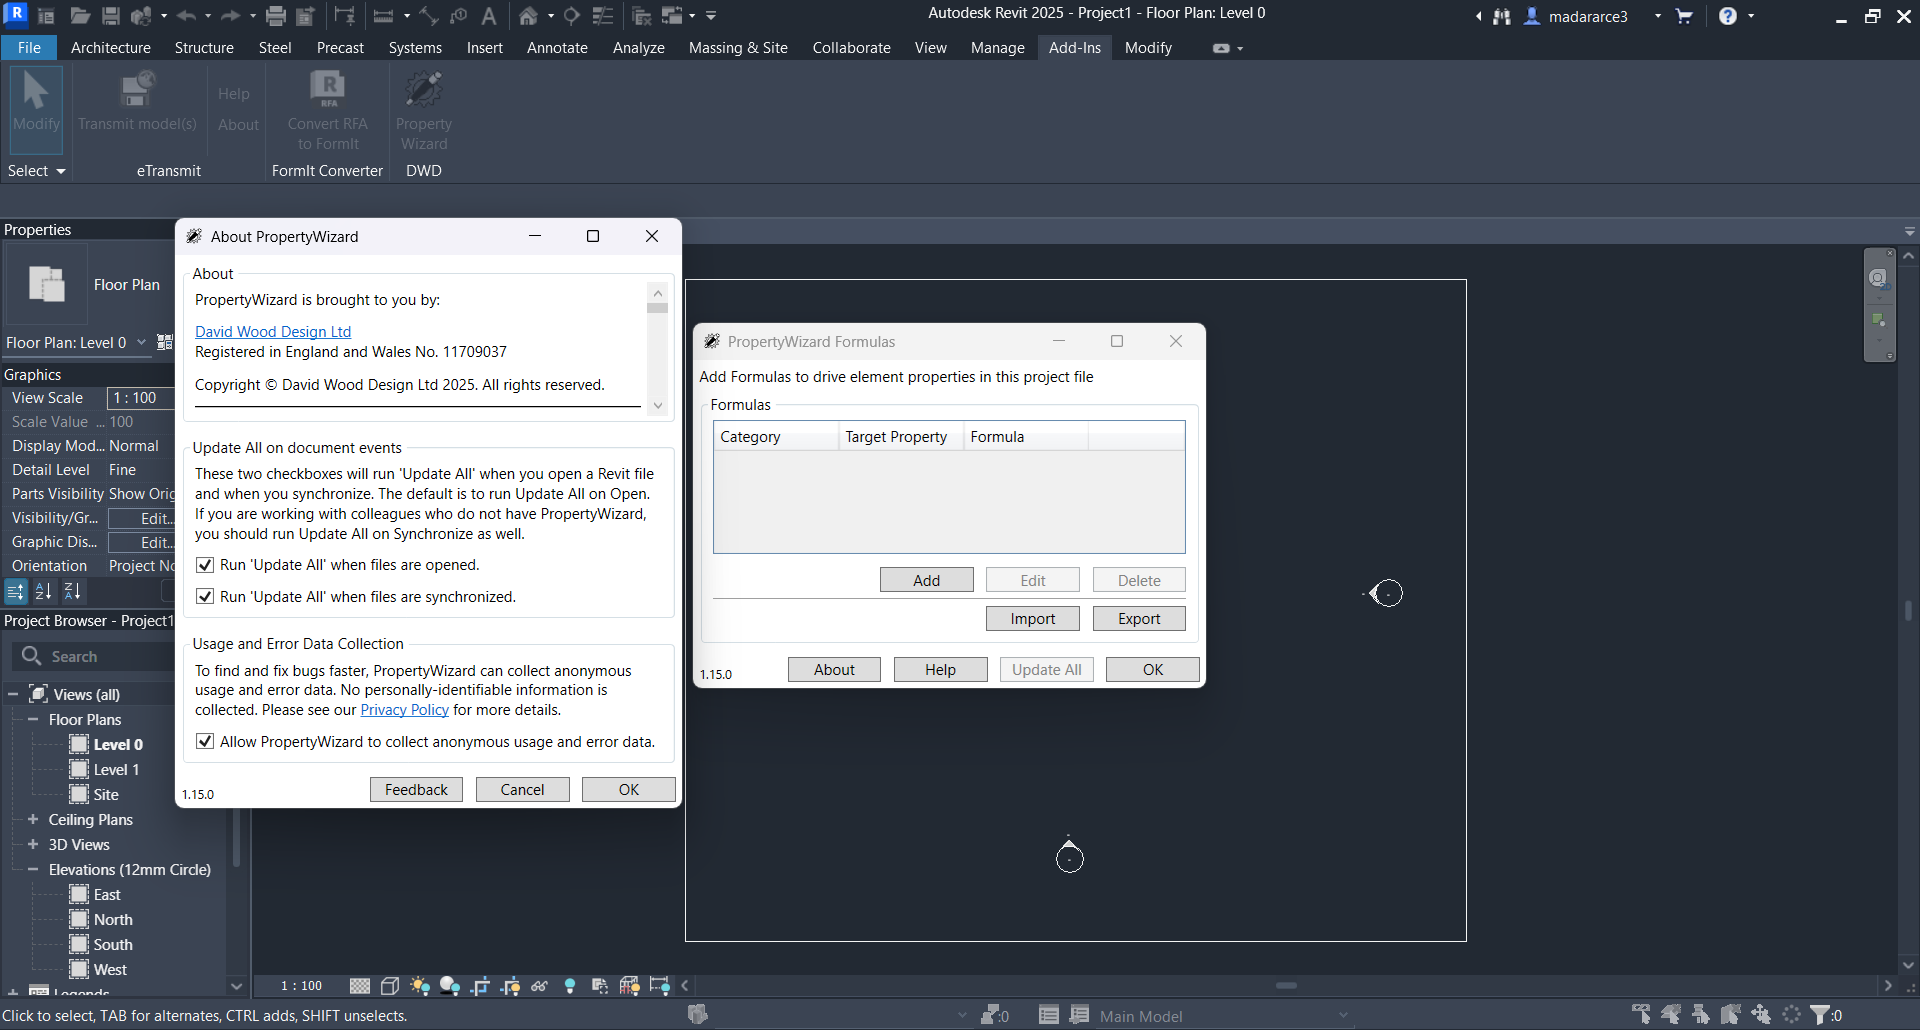The height and width of the screenshot is (1030, 1920).
Task: Open the Privacy Policy link
Action: click(x=404, y=710)
